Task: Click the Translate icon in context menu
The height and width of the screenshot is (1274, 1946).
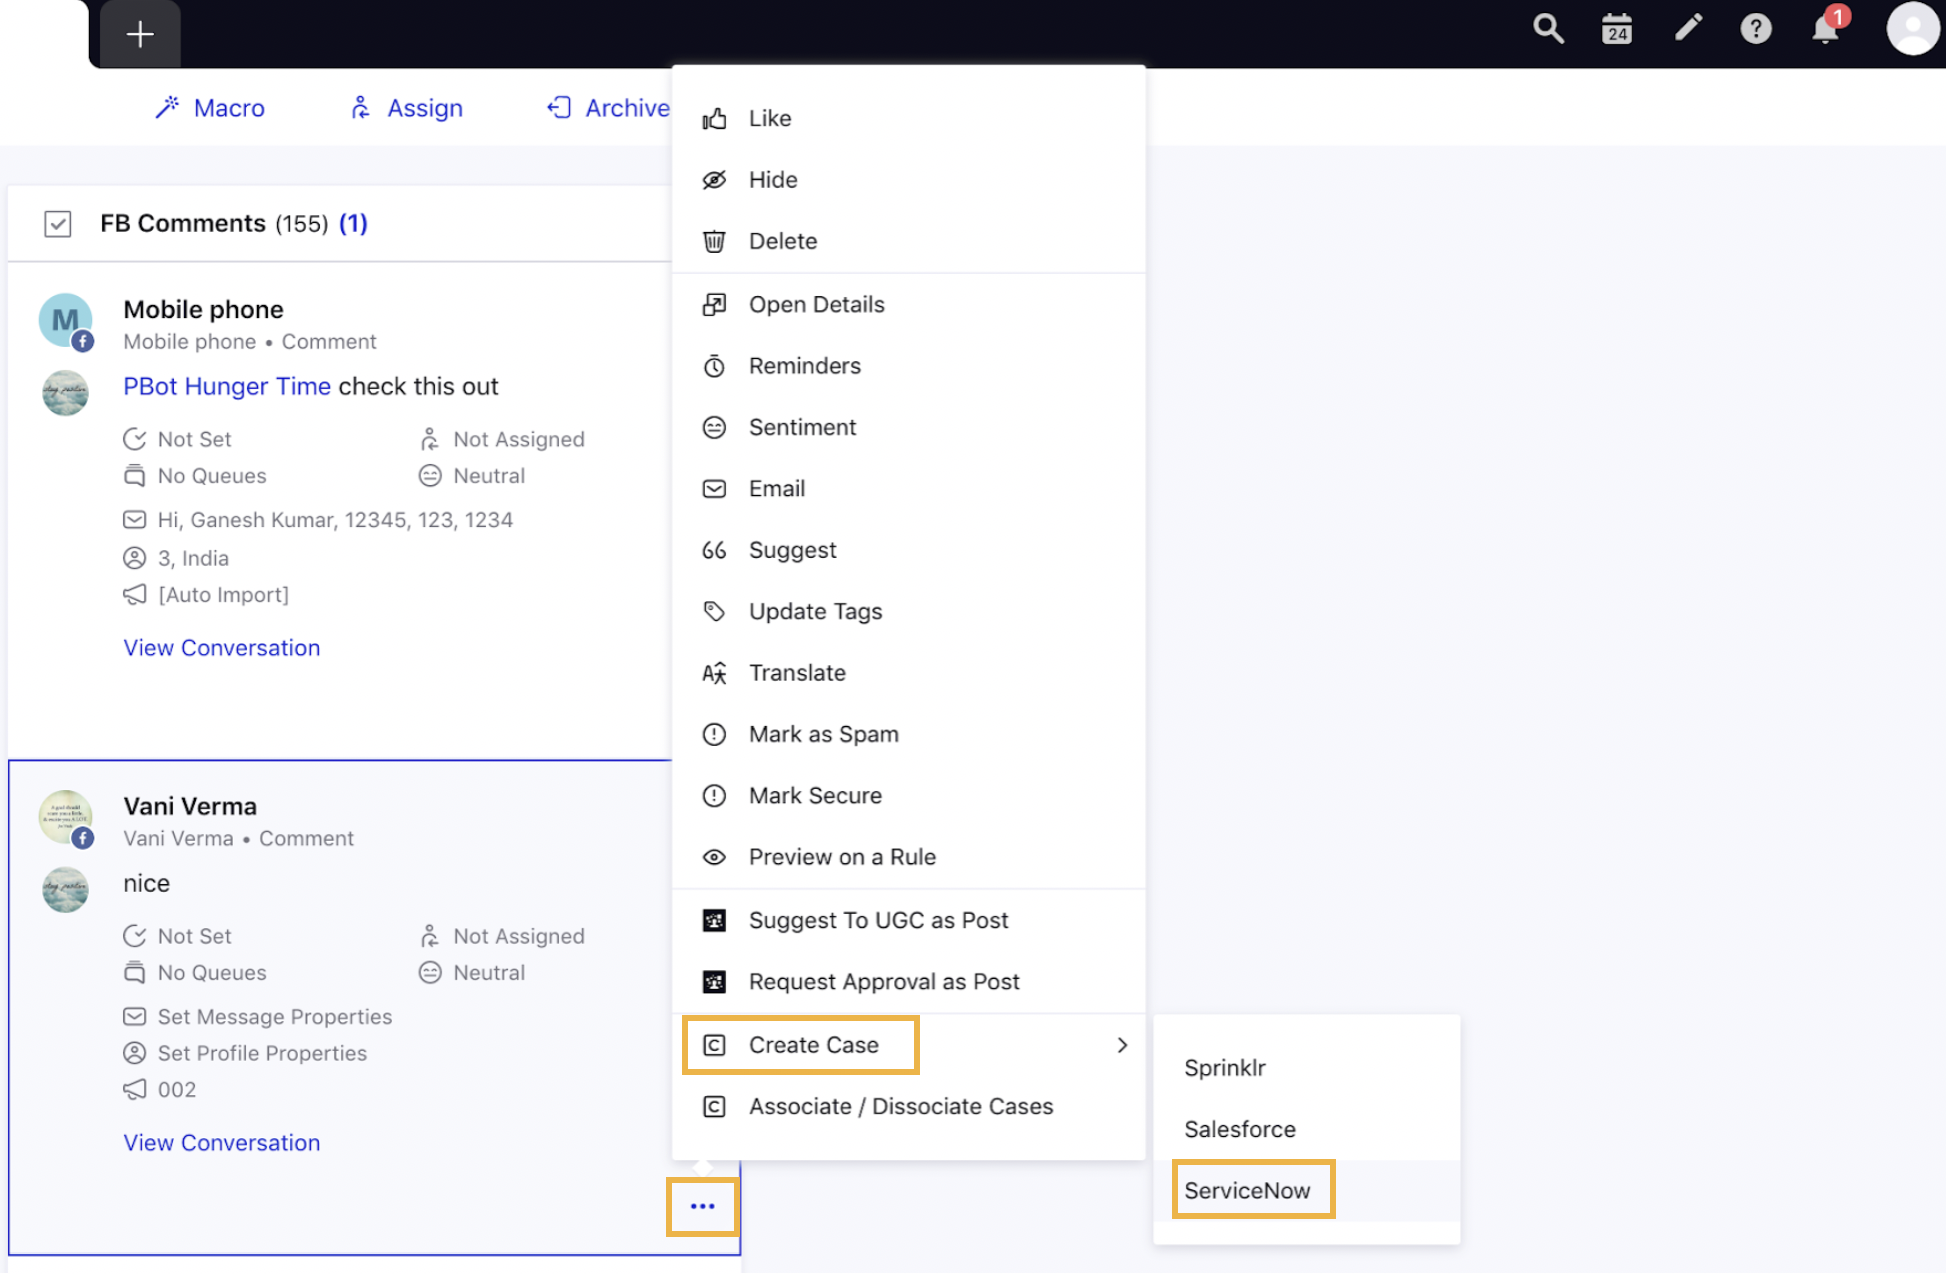Action: (x=714, y=673)
